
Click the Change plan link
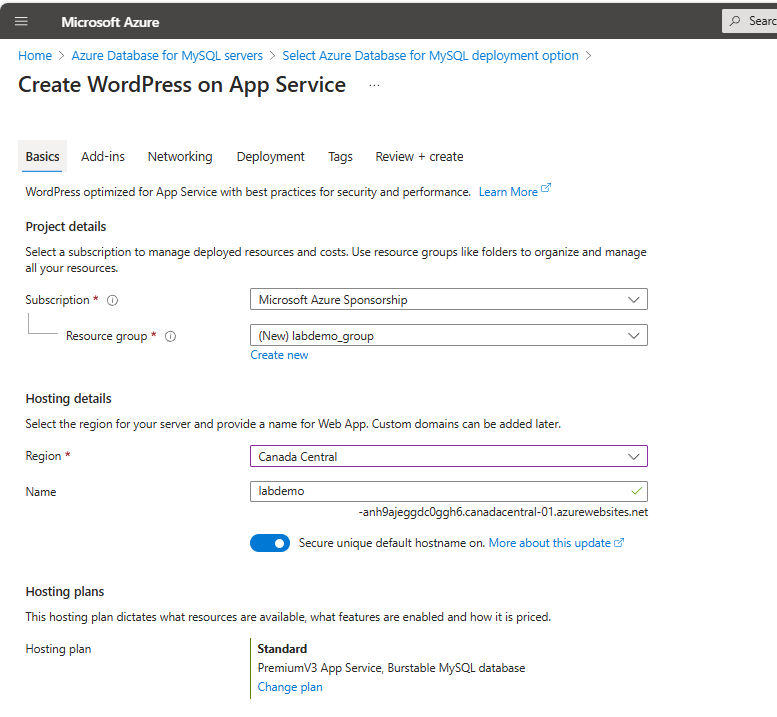tap(290, 687)
